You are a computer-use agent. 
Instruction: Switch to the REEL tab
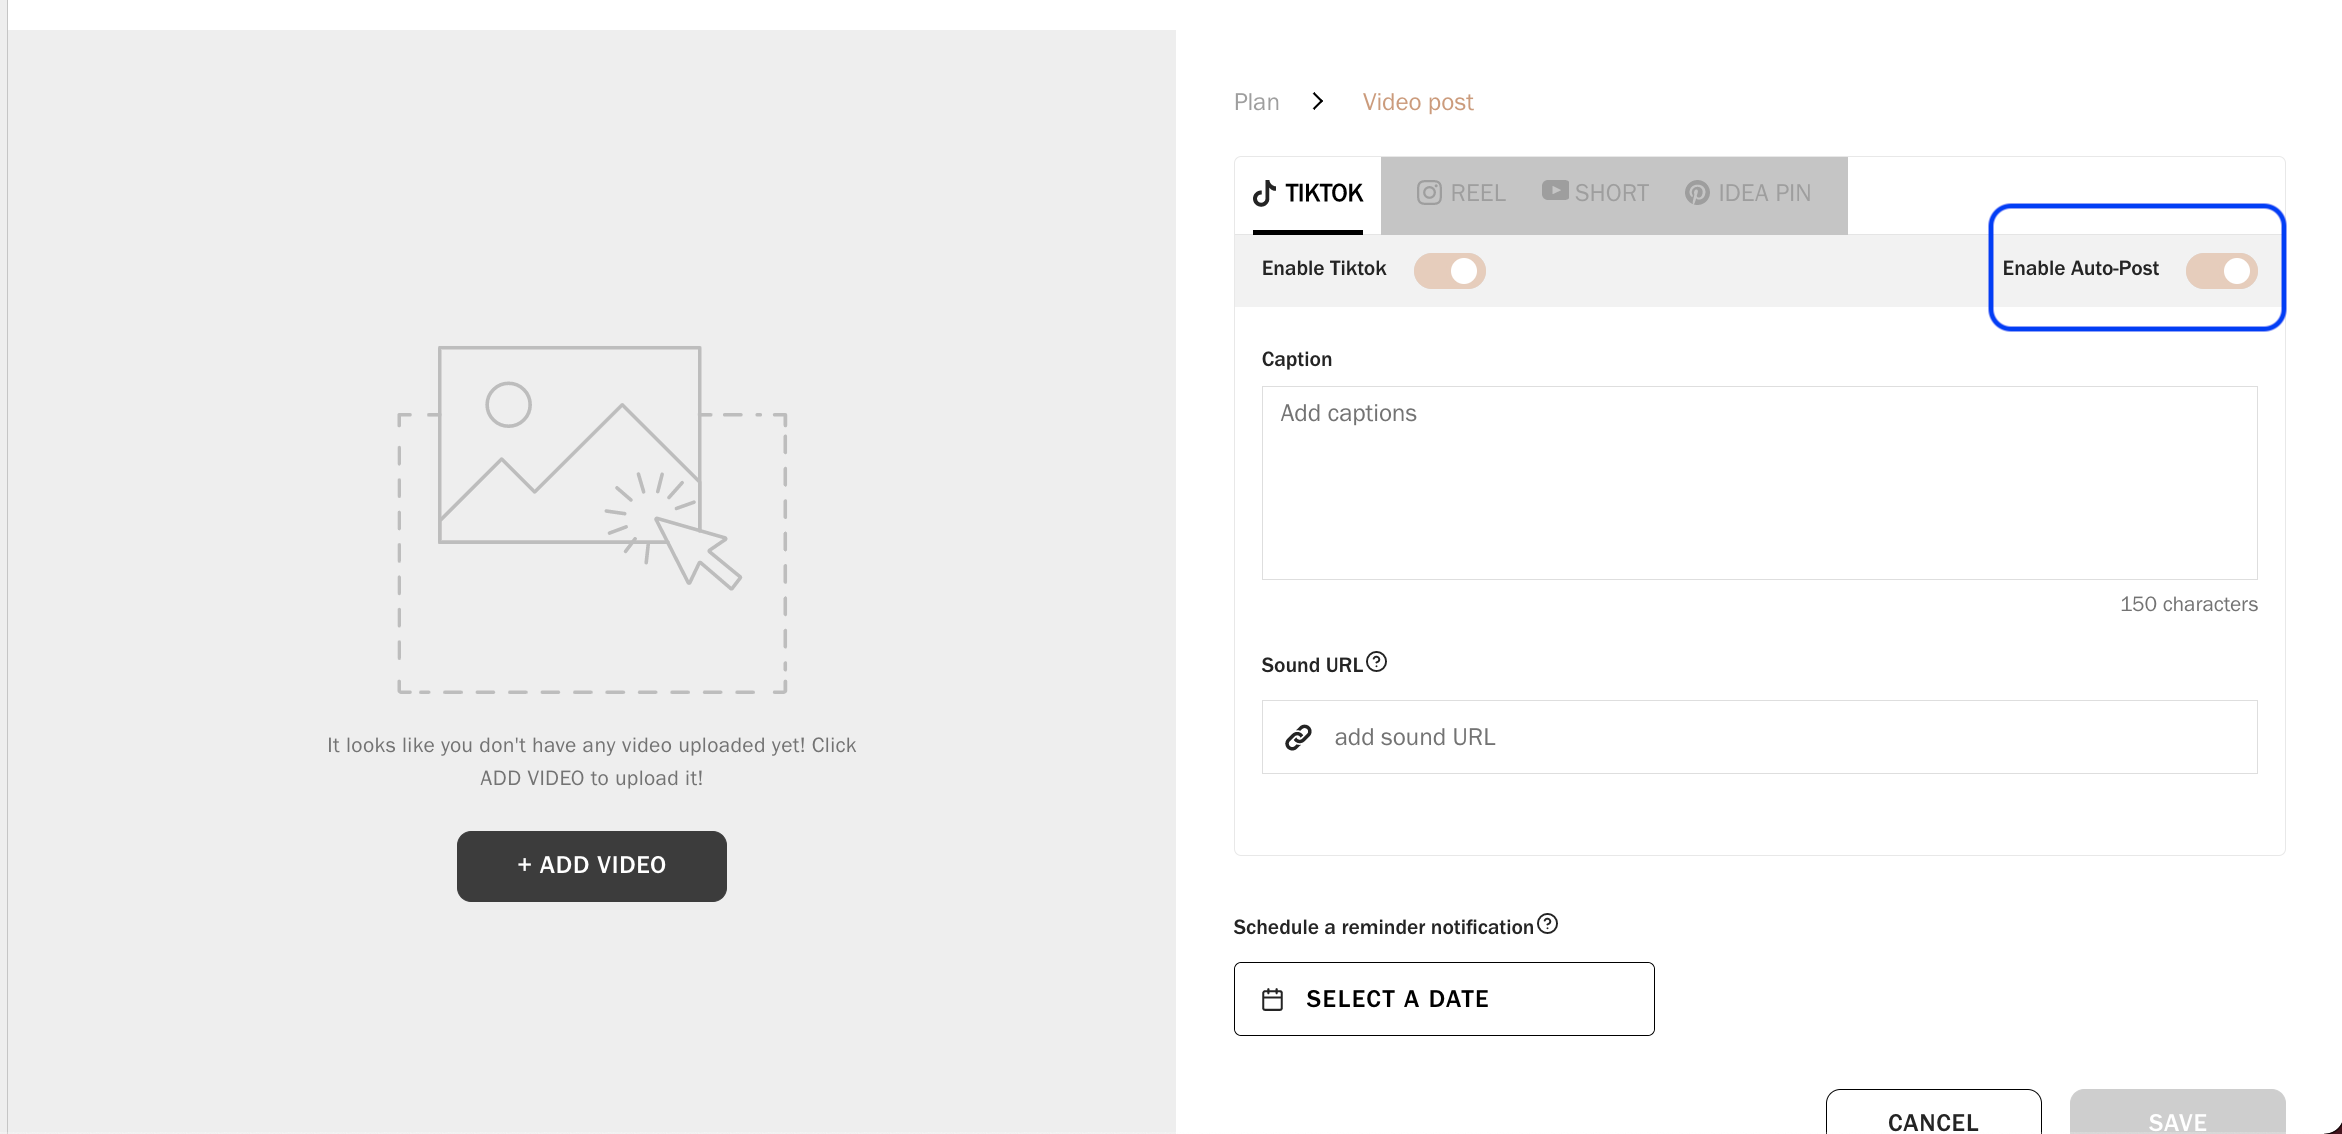pyautogui.click(x=1461, y=193)
